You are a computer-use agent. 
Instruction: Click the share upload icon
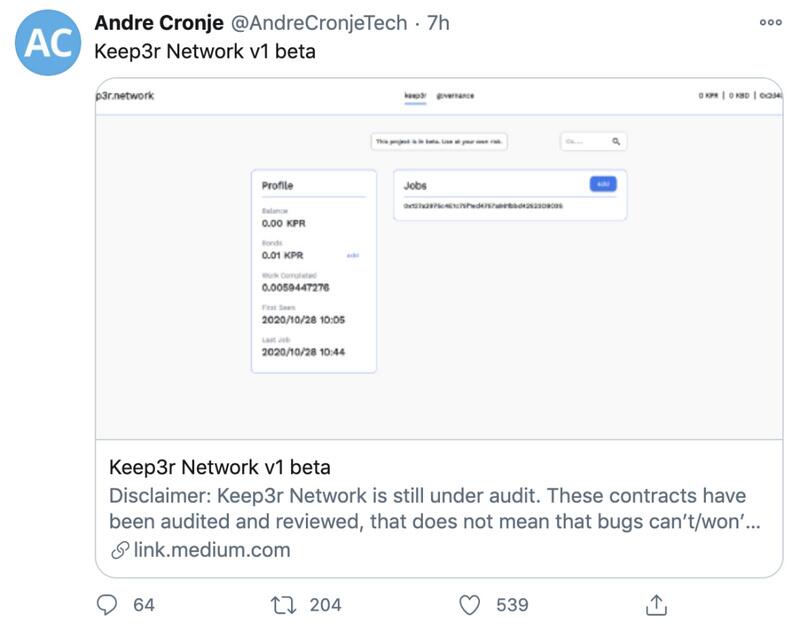click(x=656, y=604)
